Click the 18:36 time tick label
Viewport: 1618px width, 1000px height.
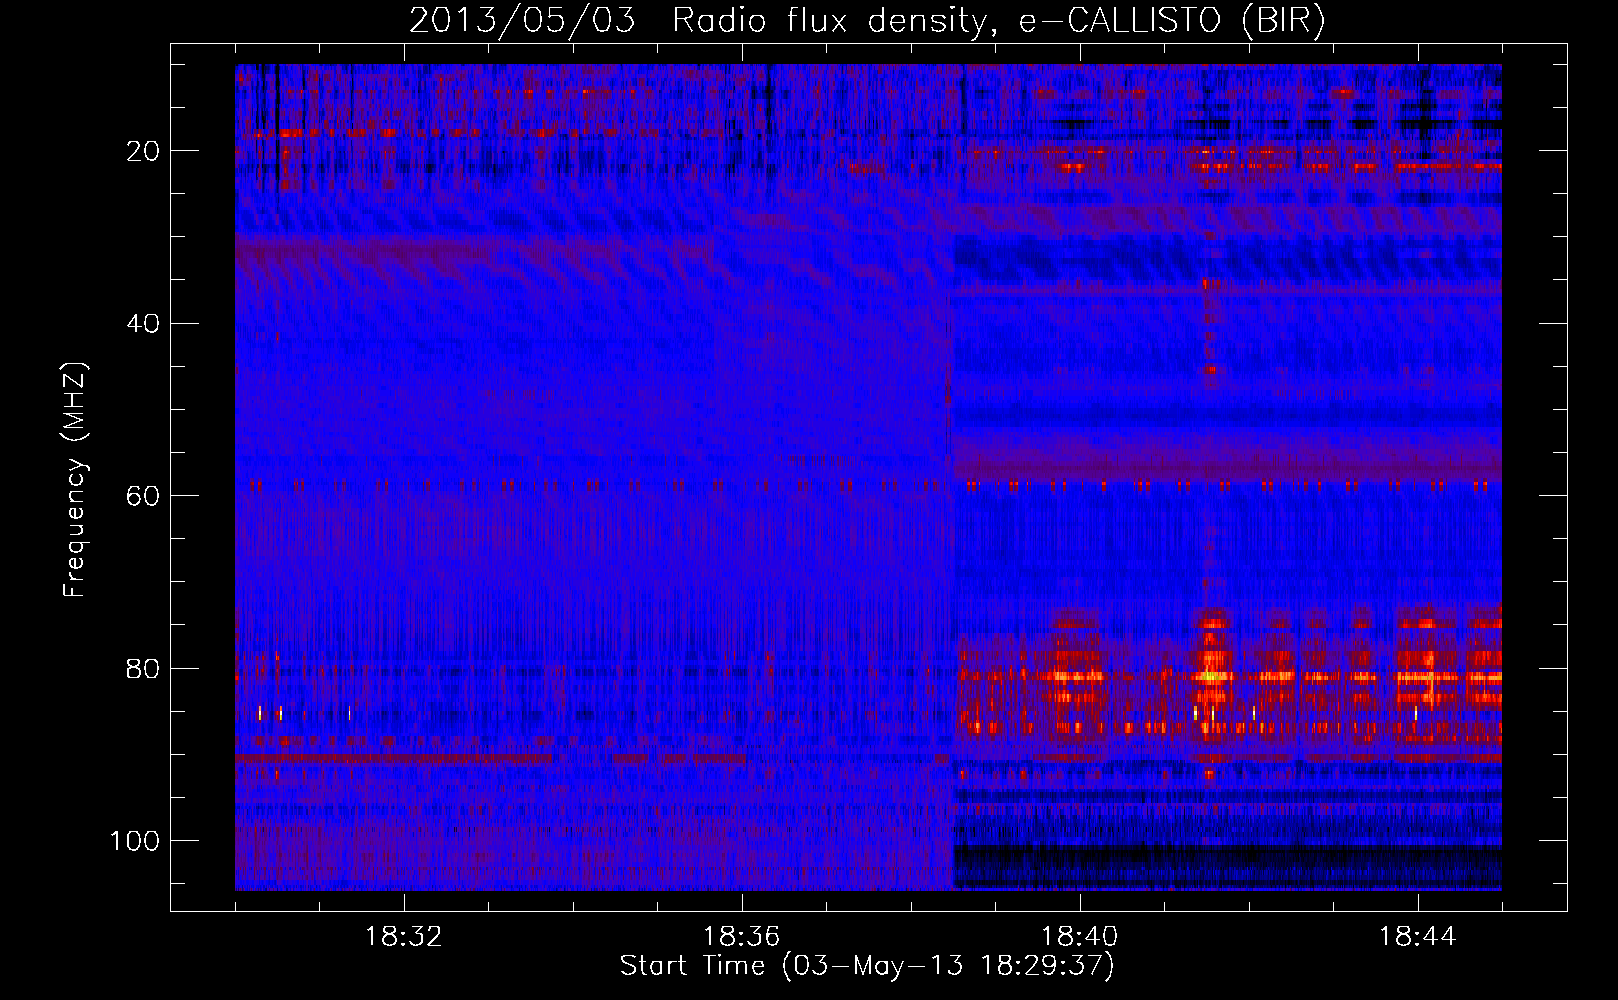[x=742, y=937]
